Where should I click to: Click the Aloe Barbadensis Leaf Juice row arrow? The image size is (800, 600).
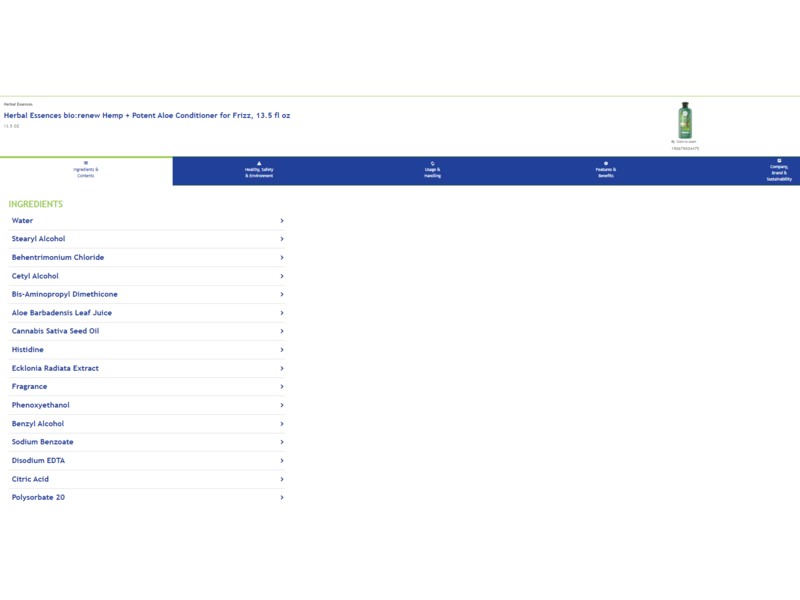[282, 313]
